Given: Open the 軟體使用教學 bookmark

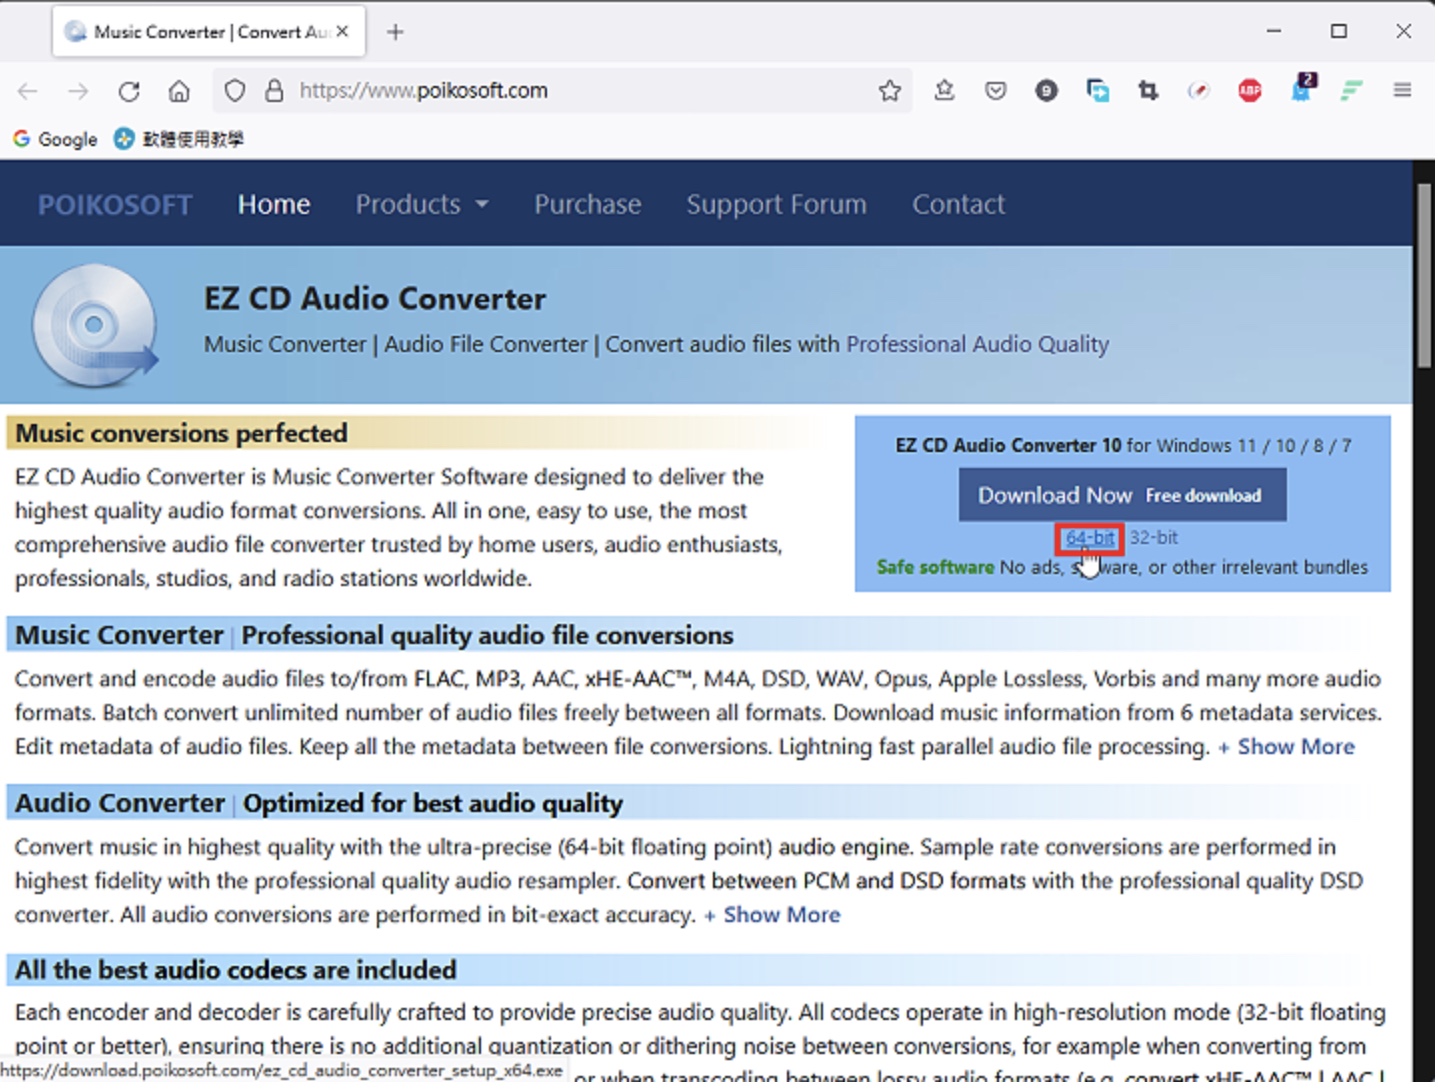Looking at the screenshot, I should click(179, 139).
